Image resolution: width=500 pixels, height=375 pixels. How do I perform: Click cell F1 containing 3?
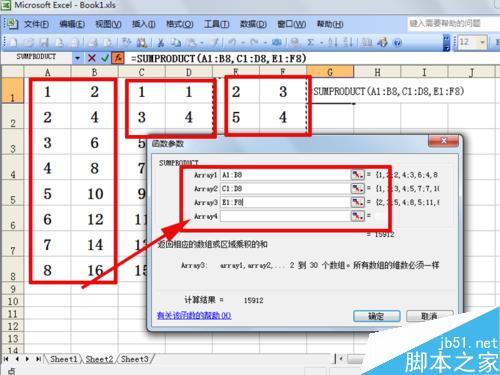283,92
